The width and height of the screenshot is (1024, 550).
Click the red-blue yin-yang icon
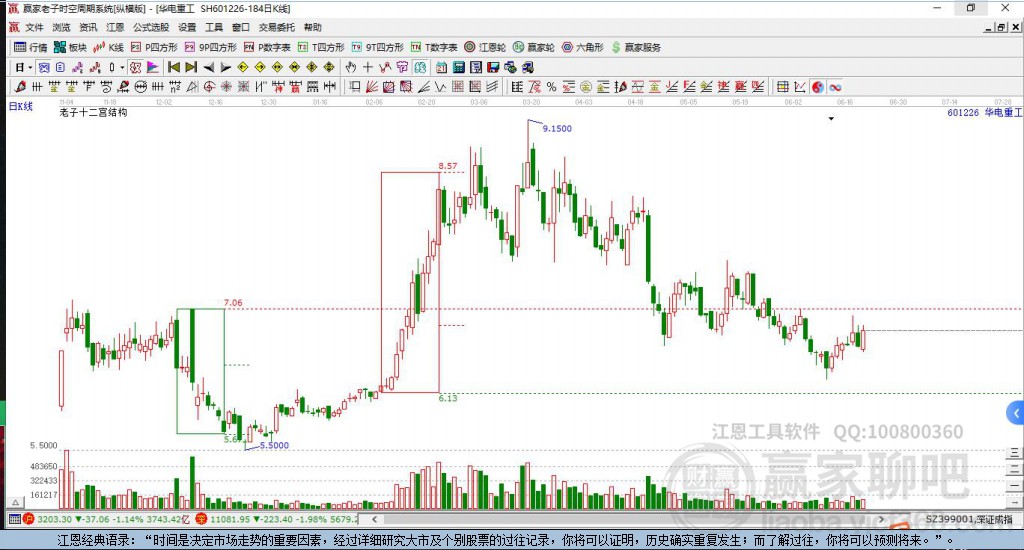[818, 87]
